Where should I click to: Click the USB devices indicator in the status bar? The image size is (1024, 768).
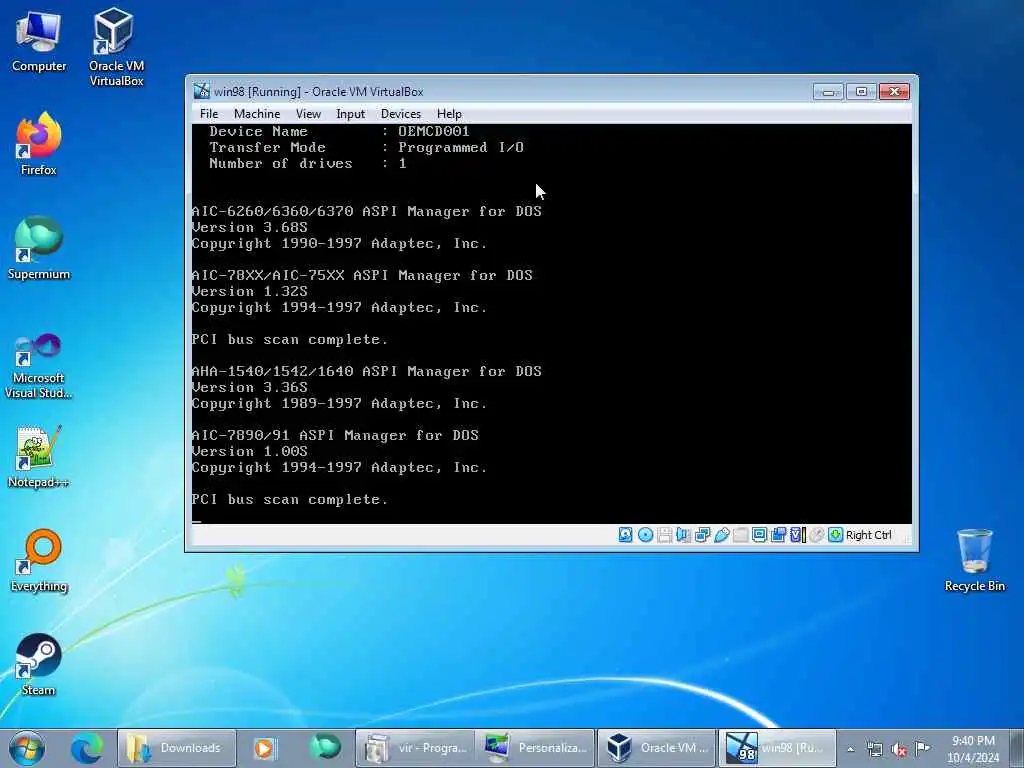tap(722, 535)
